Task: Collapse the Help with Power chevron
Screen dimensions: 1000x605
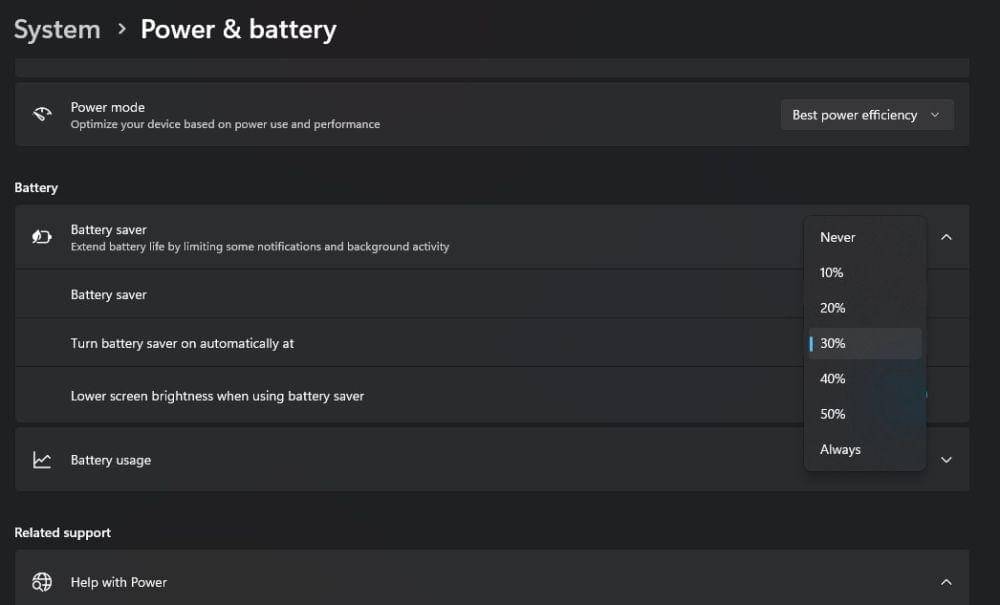Action: point(946,582)
